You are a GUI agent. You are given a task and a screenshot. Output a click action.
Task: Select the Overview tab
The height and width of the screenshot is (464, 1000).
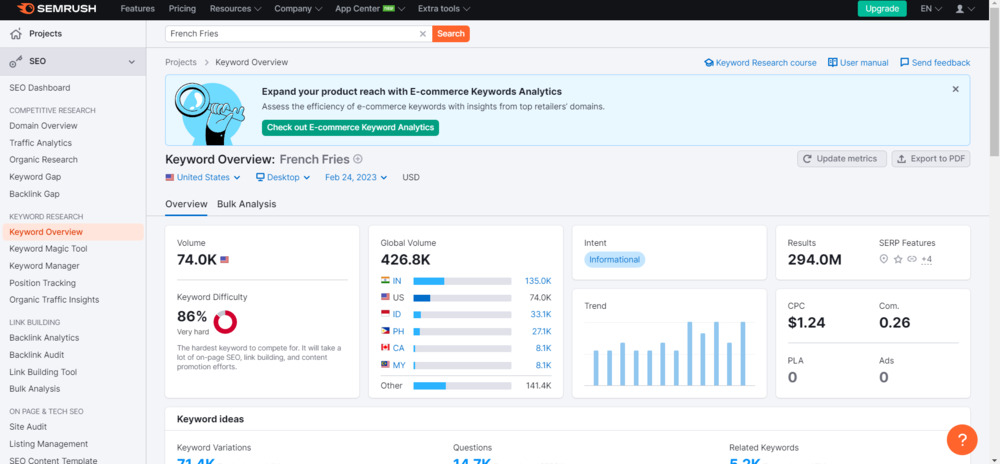tap(186, 204)
